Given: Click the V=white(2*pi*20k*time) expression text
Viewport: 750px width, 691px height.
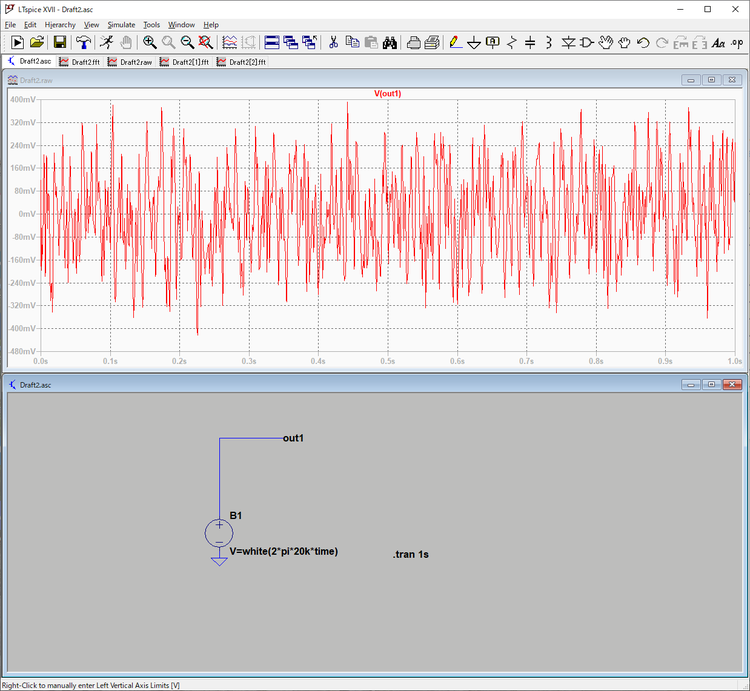Looking at the screenshot, I should [283, 551].
